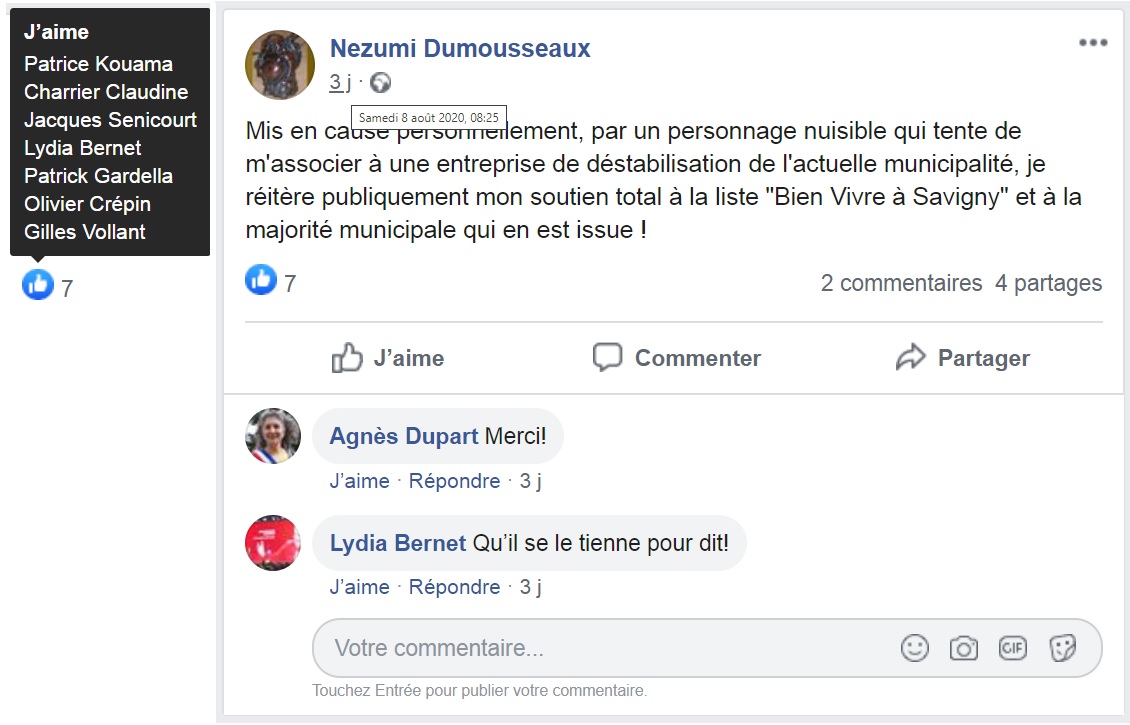Open the post options three-dots menu
Viewport: 1130px width, 725px height.
pyautogui.click(x=1092, y=43)
